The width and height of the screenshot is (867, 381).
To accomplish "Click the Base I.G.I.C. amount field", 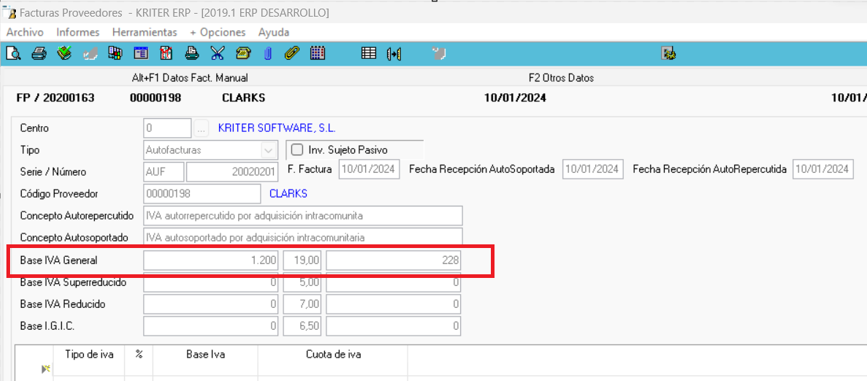I will coord(211,326).
